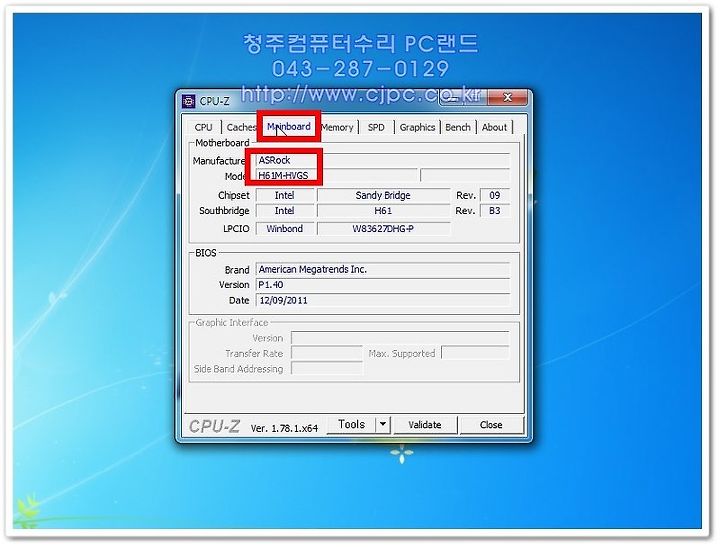720x547 pixels.
Task: Click the Tools button
Action: (351, 425)
